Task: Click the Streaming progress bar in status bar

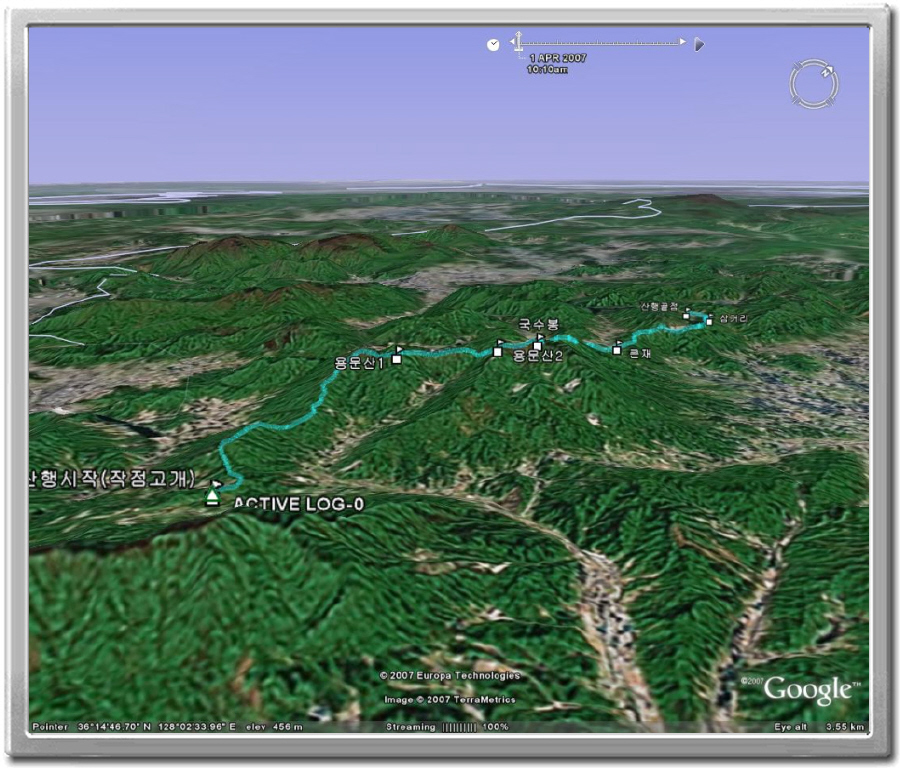Action: tap(460, 727)
